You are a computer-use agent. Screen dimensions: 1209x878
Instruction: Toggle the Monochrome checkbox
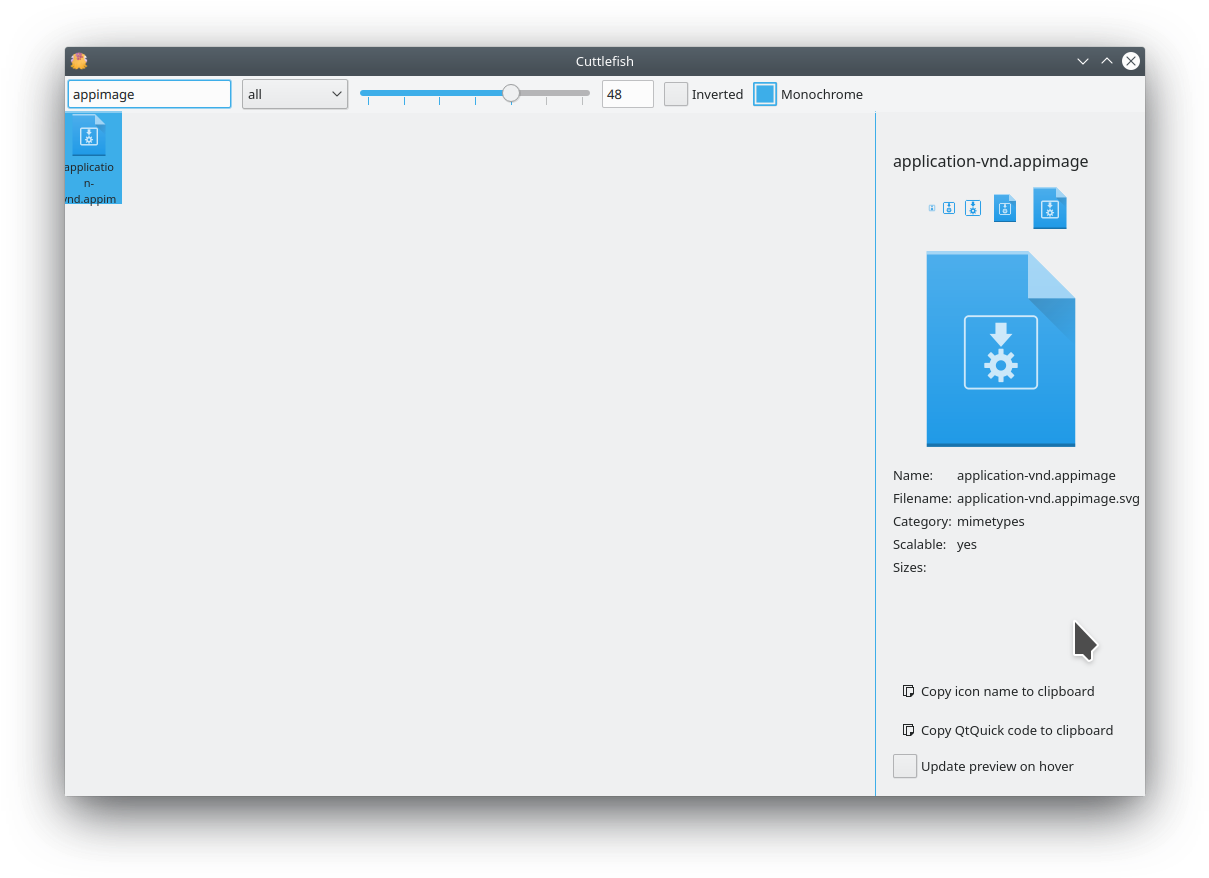pos(765,94)
